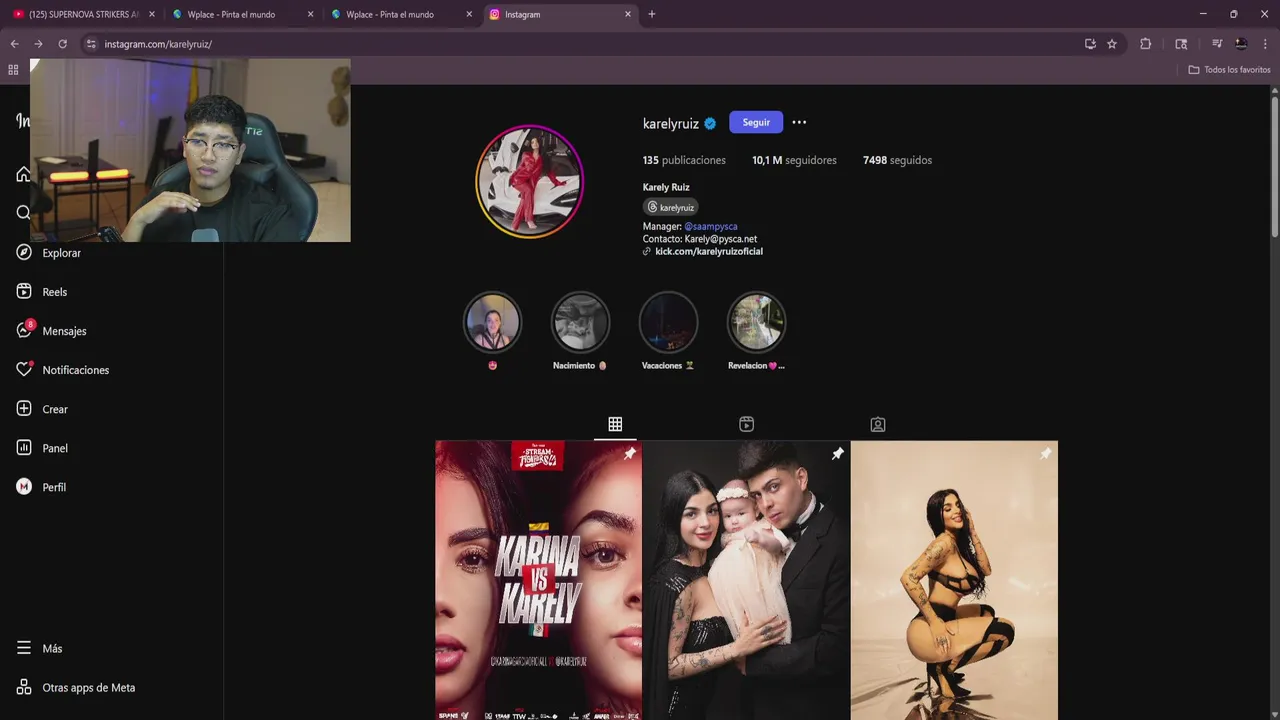The width and height of the screenshot is (1280, 720).
Task: Open a new browser tab
Action: click(652, 14)
